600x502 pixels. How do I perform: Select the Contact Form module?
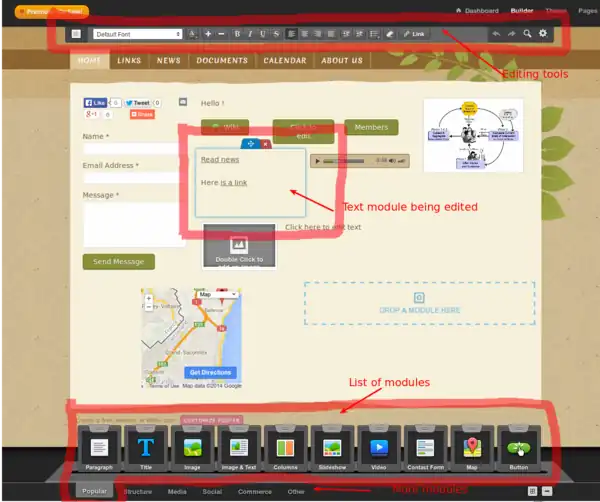[x=427, y=449]
